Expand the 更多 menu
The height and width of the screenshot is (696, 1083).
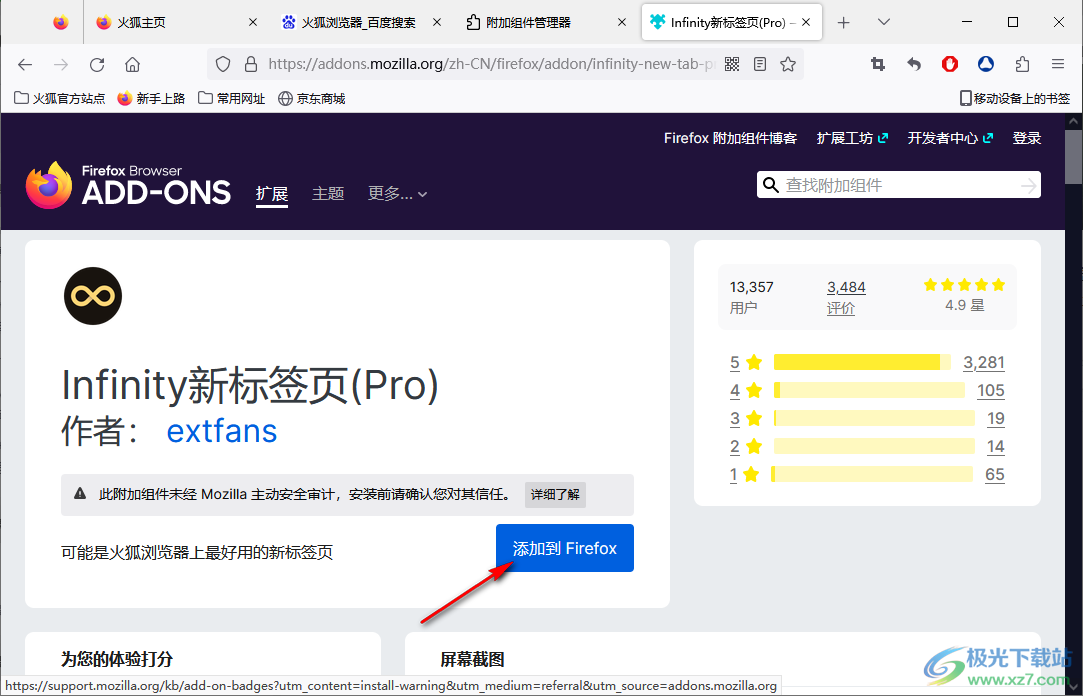tap(397, 194)
